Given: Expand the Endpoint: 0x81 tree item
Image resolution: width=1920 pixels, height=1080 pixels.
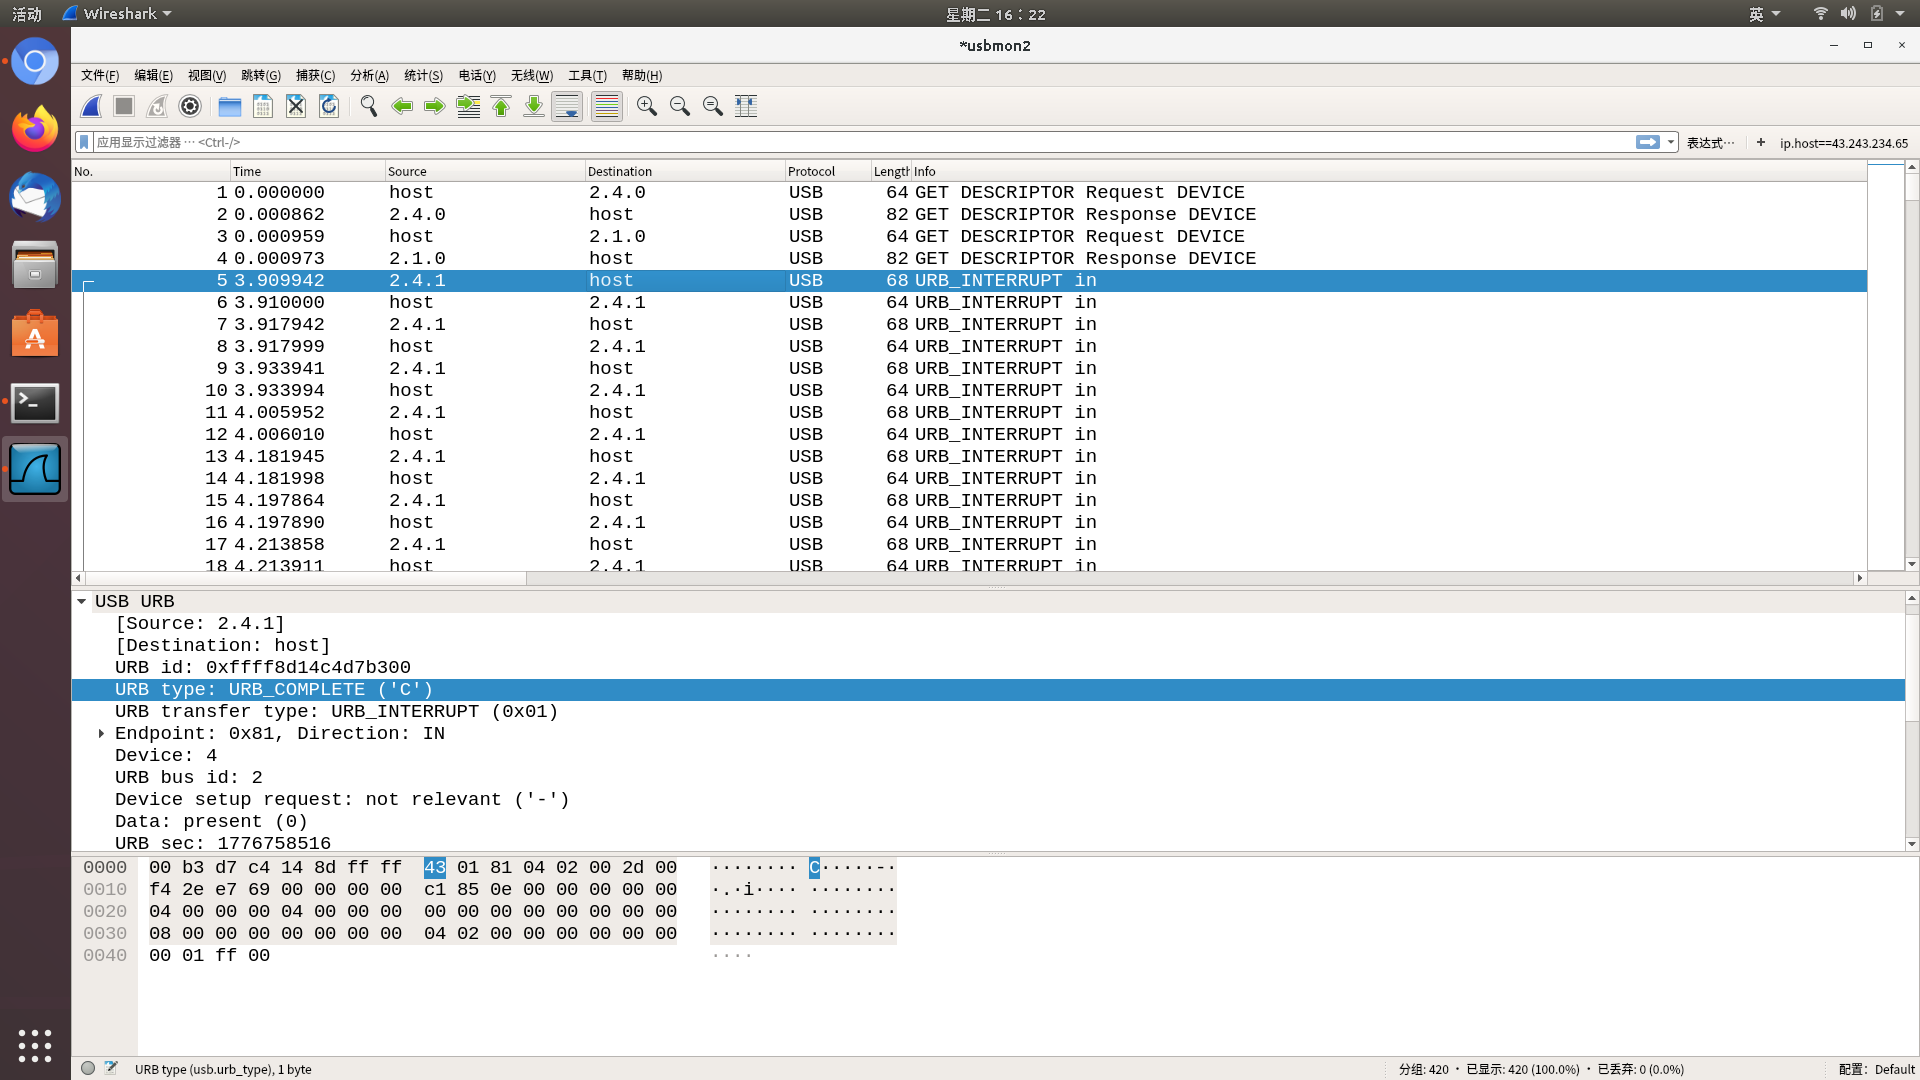Looking at the screenshot, I should tap(101, 734).
